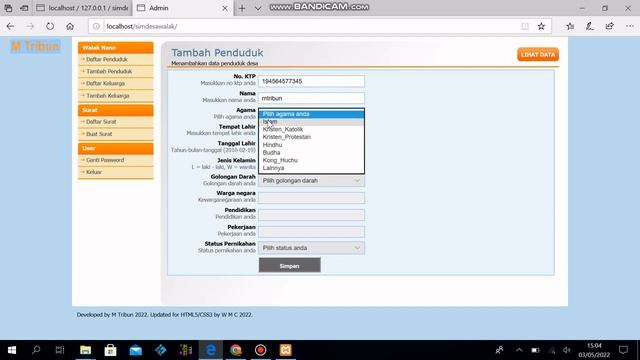Screen dimensions: 640x360
Task: Click the address bar URL
Action: point(142,26)
